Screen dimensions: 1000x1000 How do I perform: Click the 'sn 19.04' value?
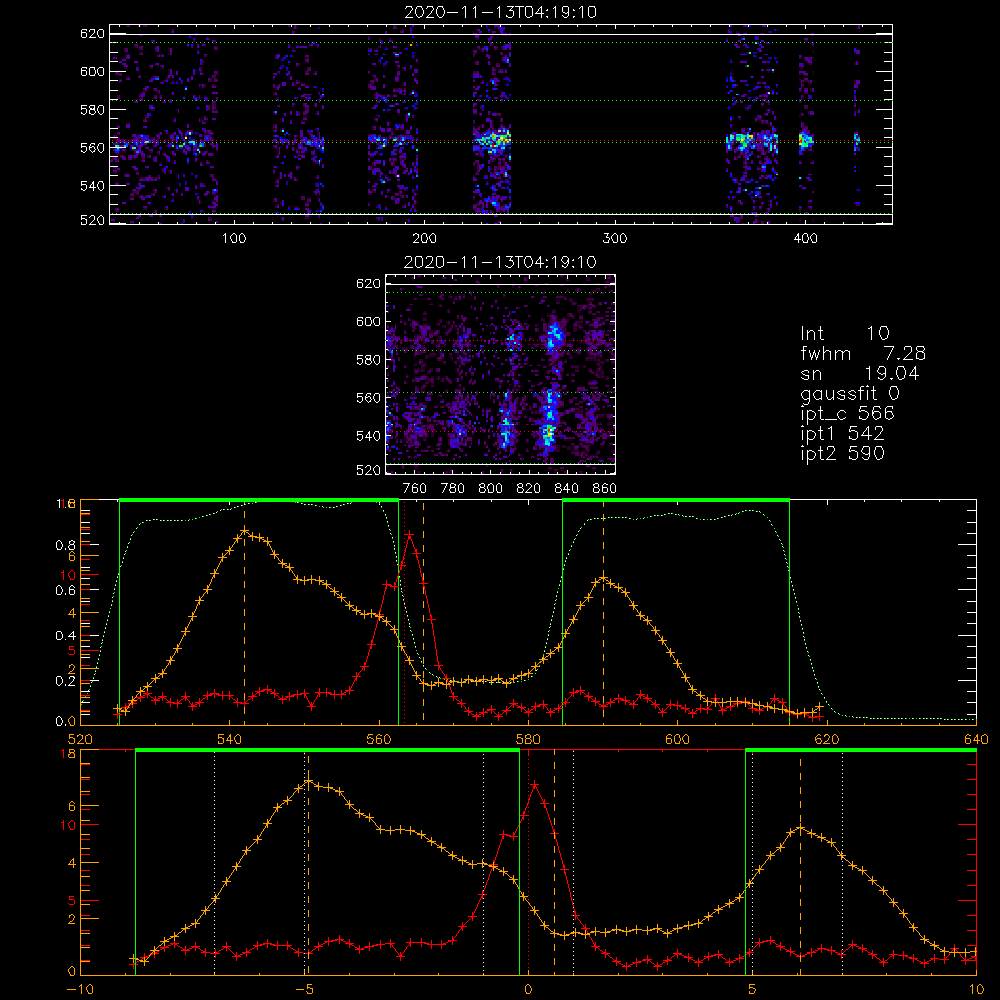[x=860, y=373]
